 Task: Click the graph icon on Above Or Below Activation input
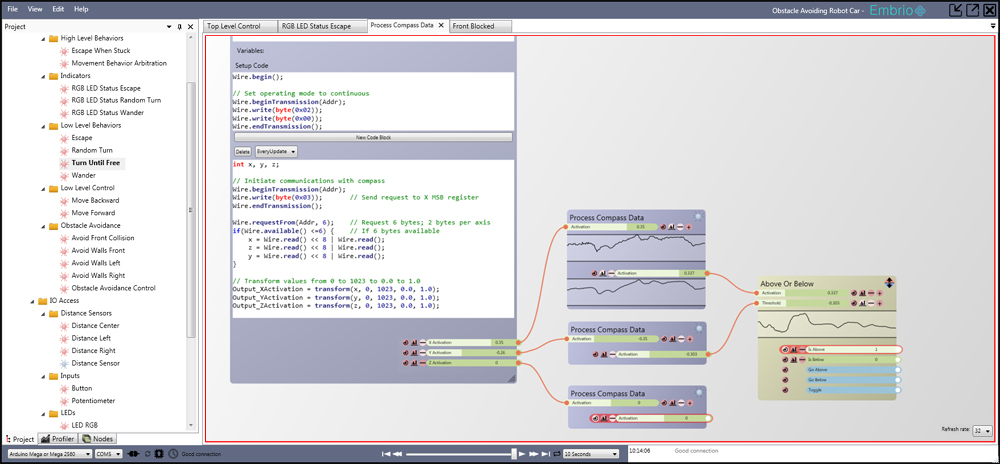coord(862,293)
